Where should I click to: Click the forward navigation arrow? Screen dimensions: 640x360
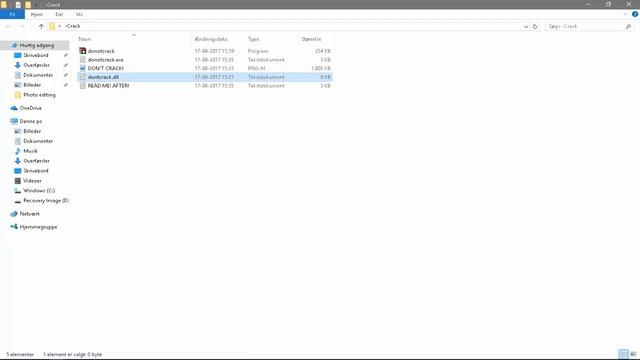(22, 26)
